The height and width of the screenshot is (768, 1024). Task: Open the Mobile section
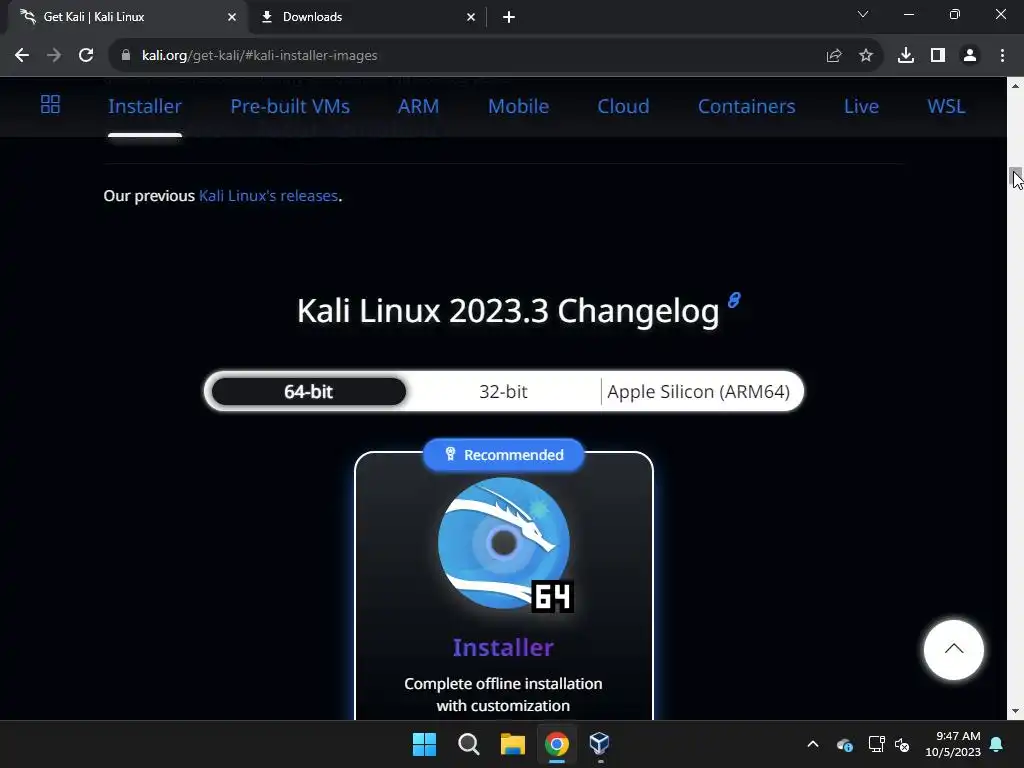519,106
